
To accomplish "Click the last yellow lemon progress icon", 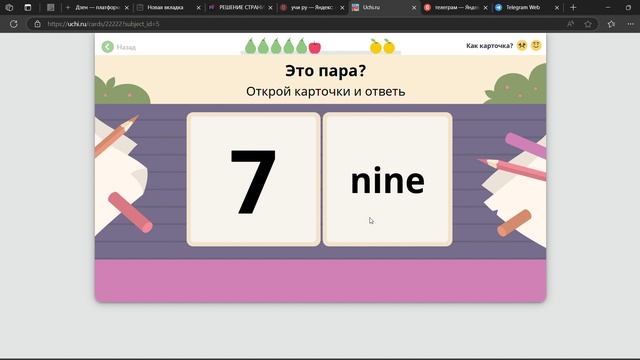I will pos(389,47).
